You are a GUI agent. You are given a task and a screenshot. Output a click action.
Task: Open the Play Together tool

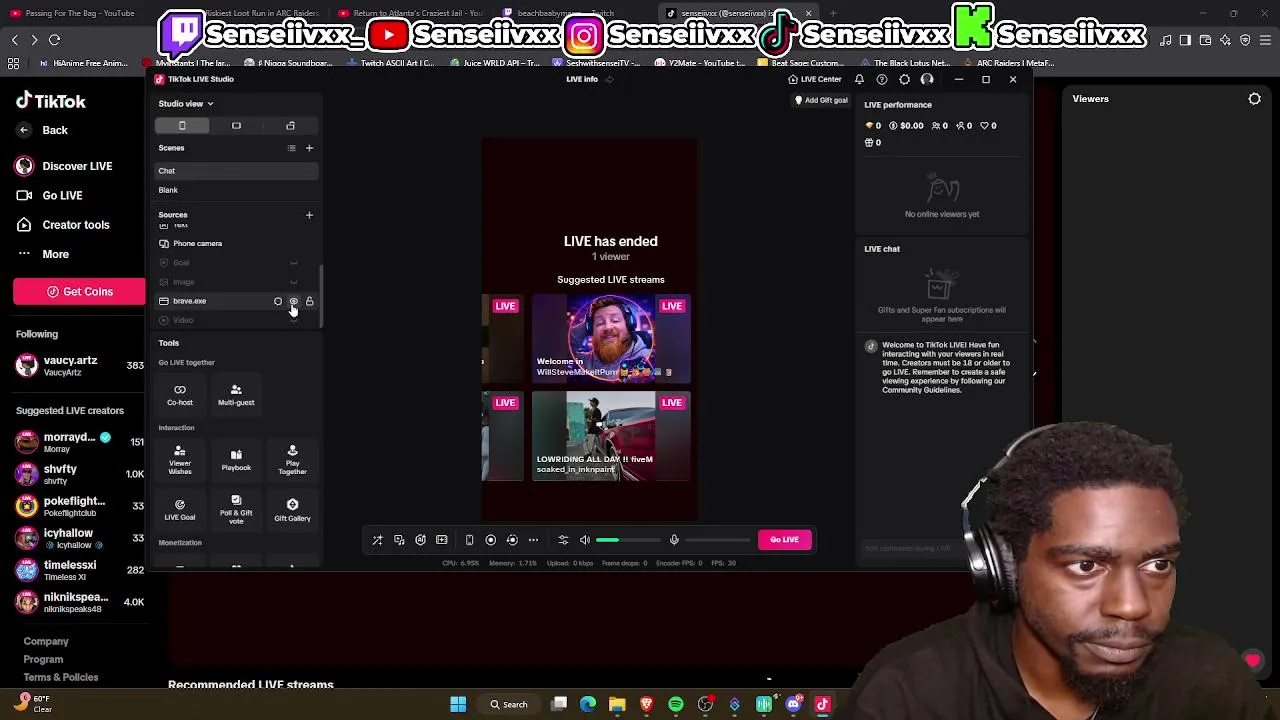[x=292, y=460]
